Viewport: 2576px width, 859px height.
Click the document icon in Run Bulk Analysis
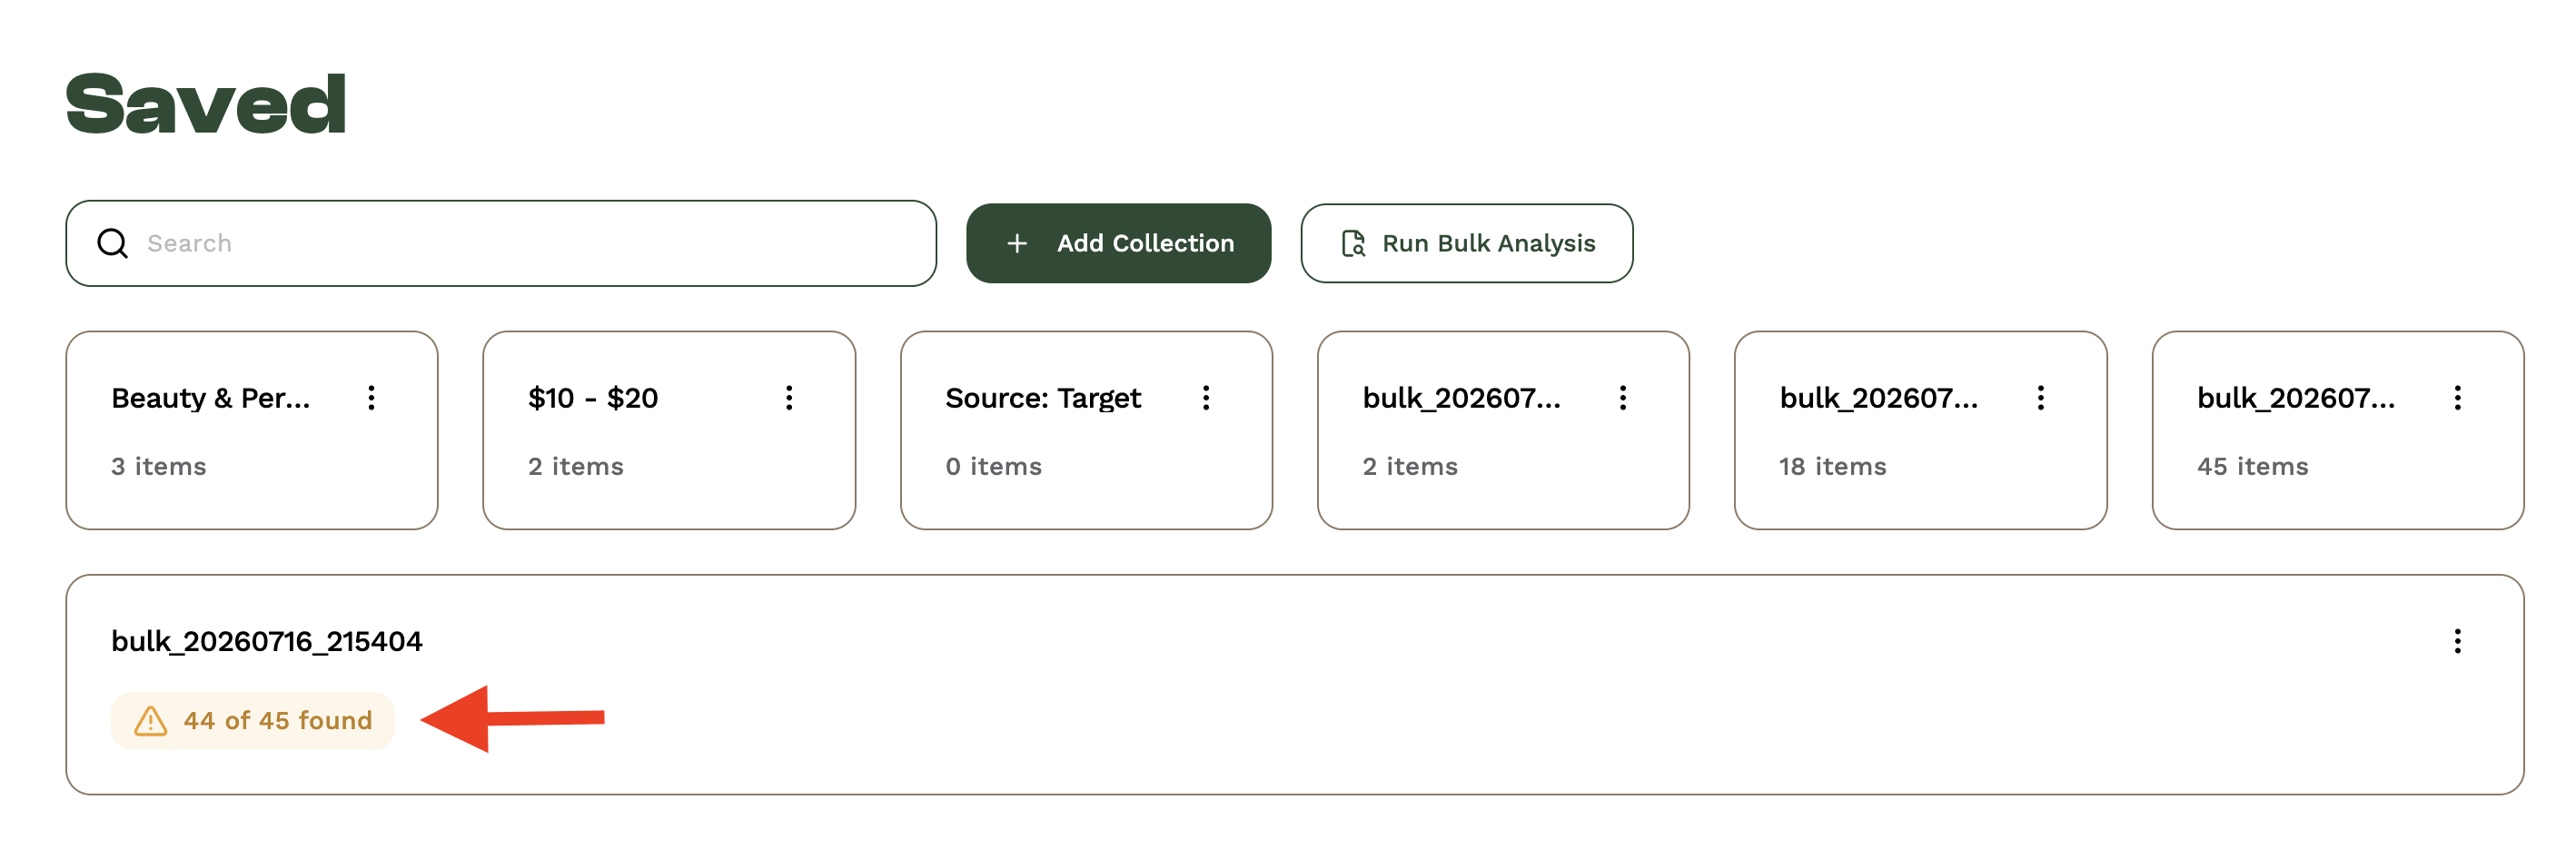[x=1353, y=243]
